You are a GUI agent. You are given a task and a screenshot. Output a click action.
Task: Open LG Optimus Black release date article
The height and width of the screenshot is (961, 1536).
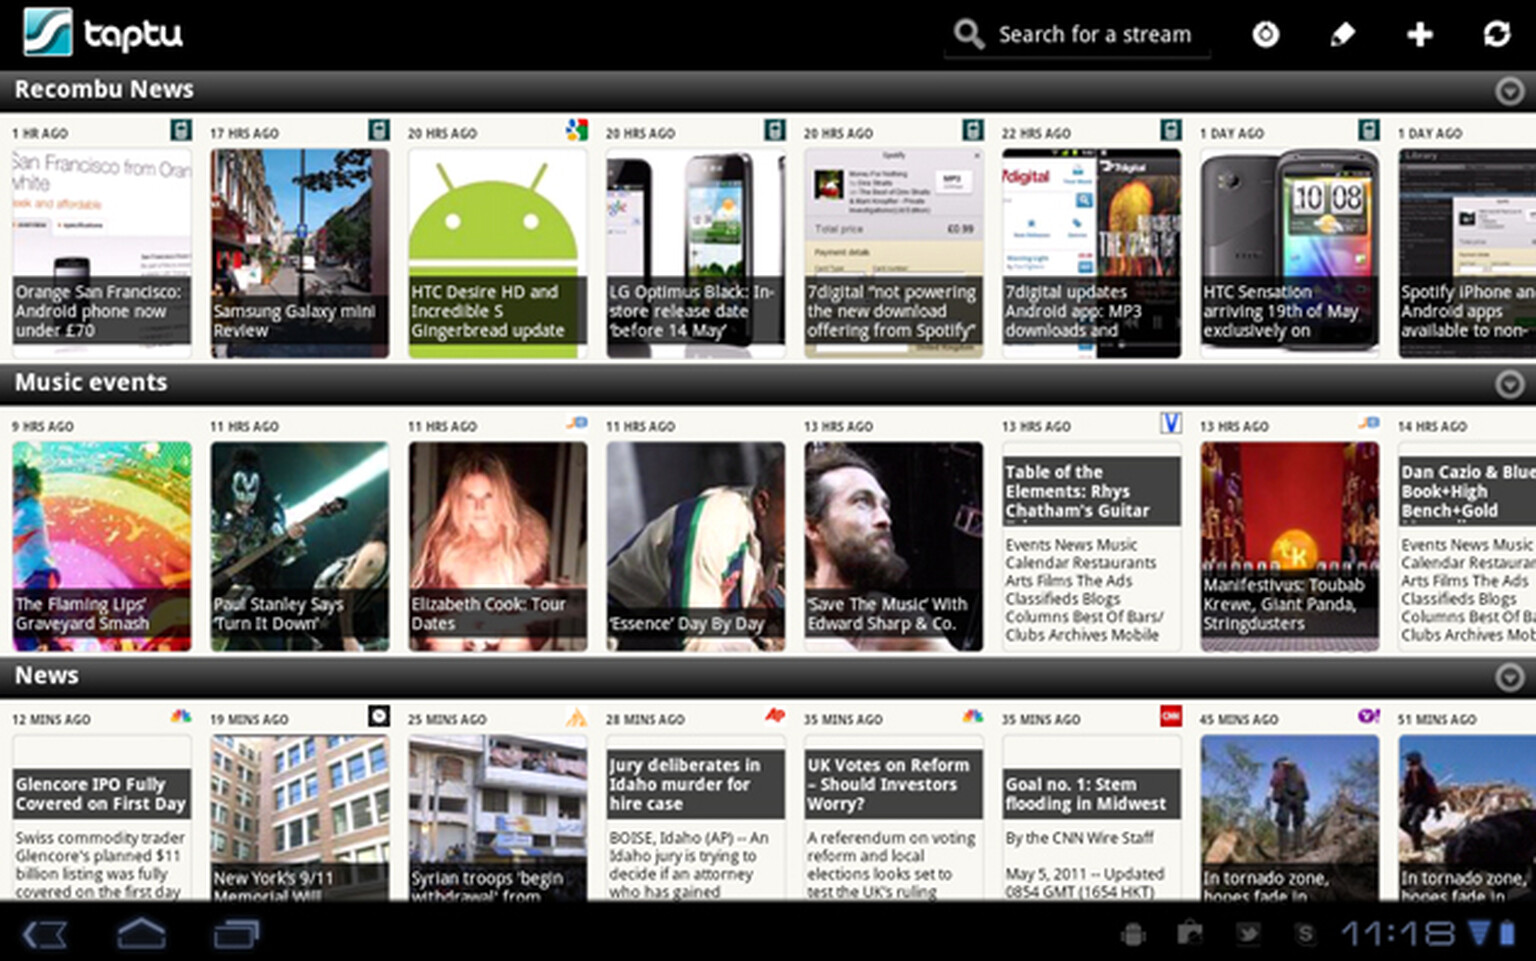coord(696,253)
